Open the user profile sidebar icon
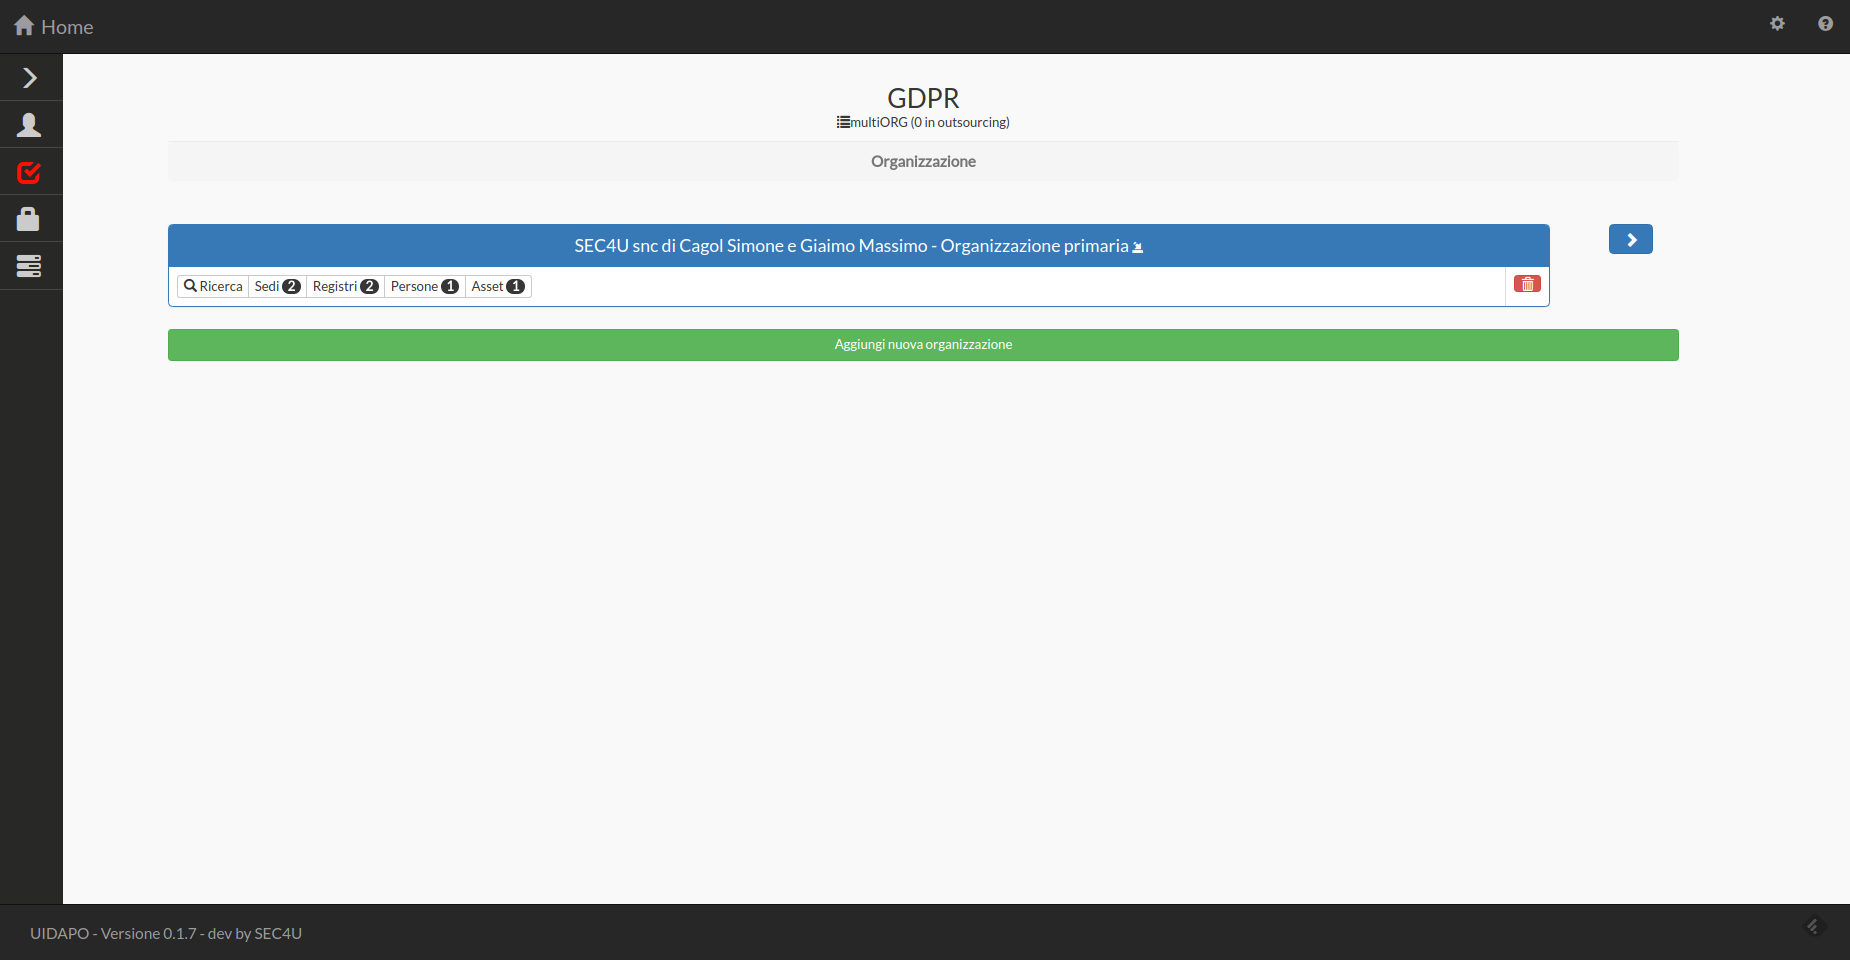The width and height of the screenshot is (1850, 960). pyautogui.click(x=30, y=125)
